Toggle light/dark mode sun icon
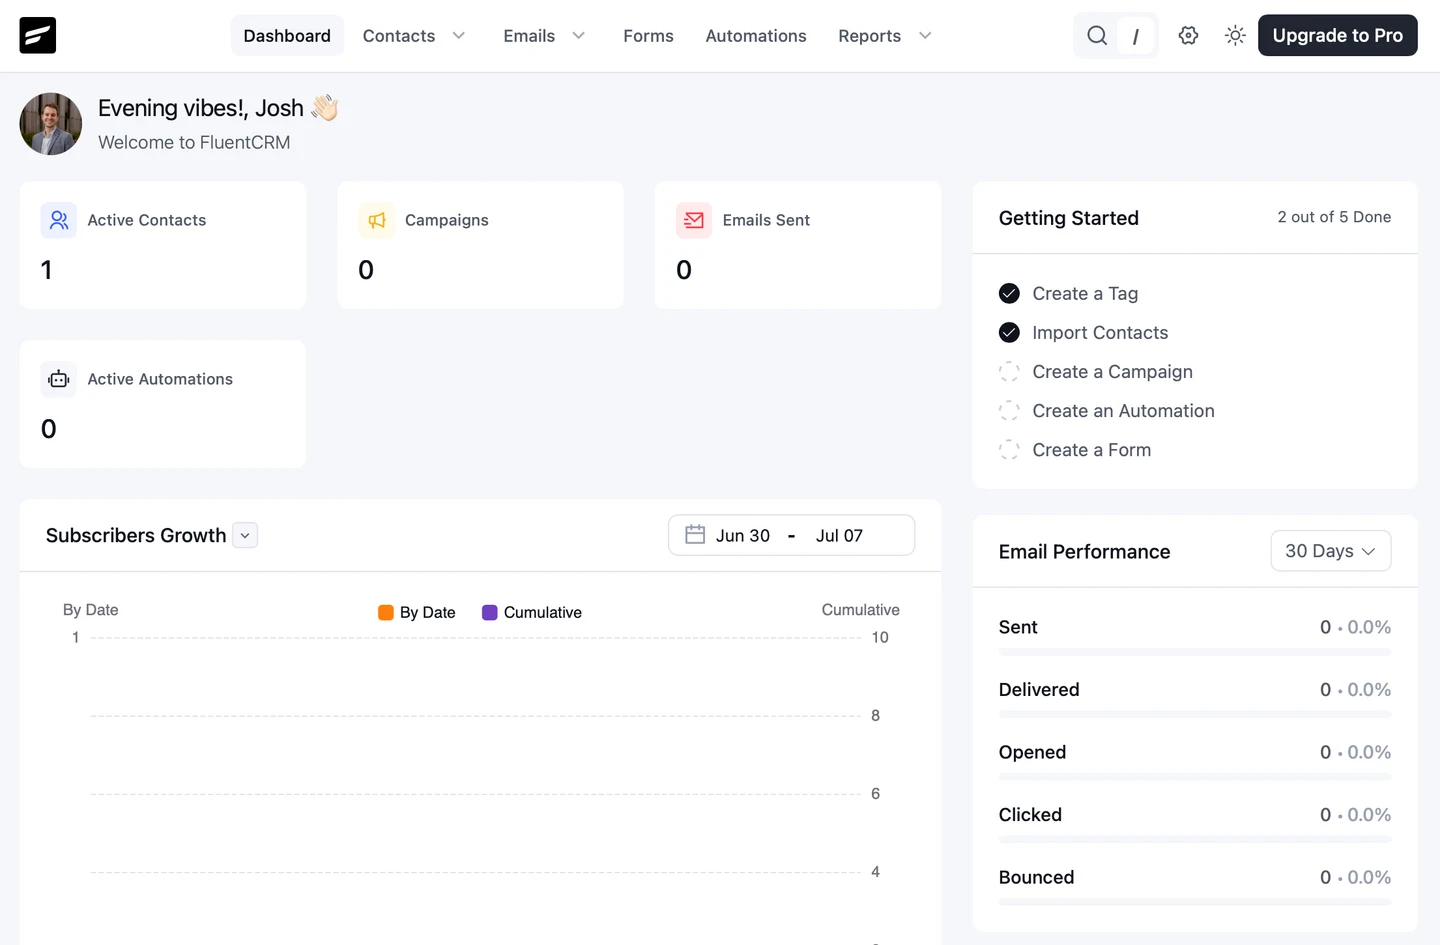Image resolution: width=1440 pixels, height=945 pixels. (x=1235, y=36)
